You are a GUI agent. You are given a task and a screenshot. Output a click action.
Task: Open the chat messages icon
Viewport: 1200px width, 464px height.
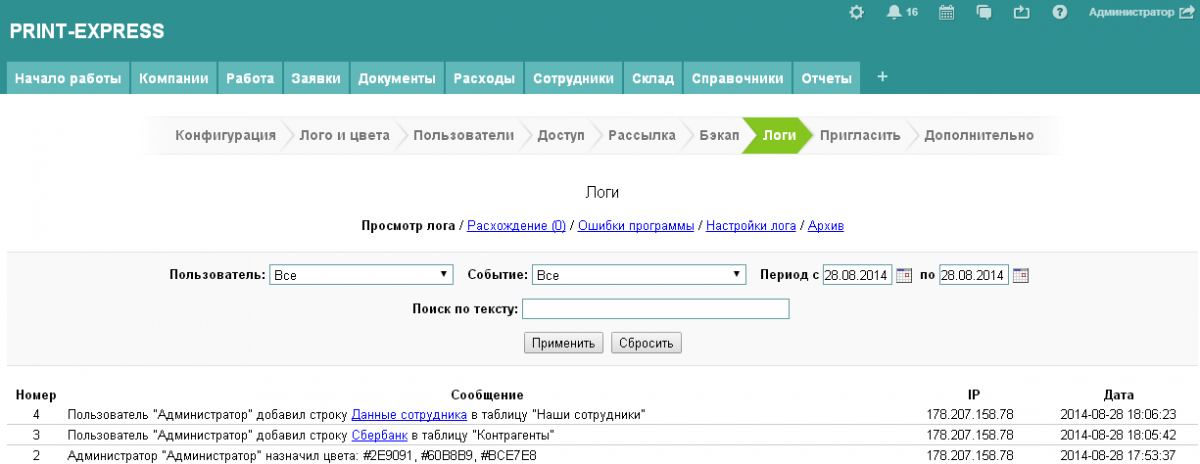984,13
